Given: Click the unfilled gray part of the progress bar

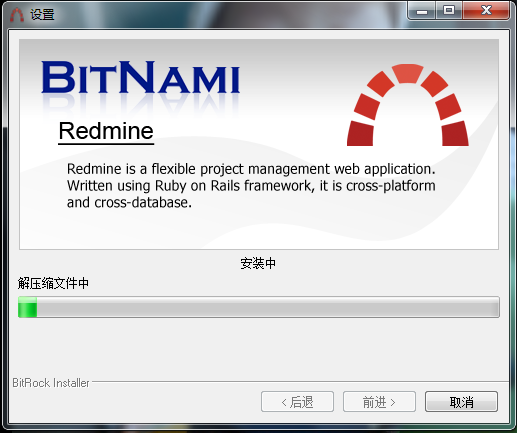Looking at the screenshot, I should [x=268, y=307].
